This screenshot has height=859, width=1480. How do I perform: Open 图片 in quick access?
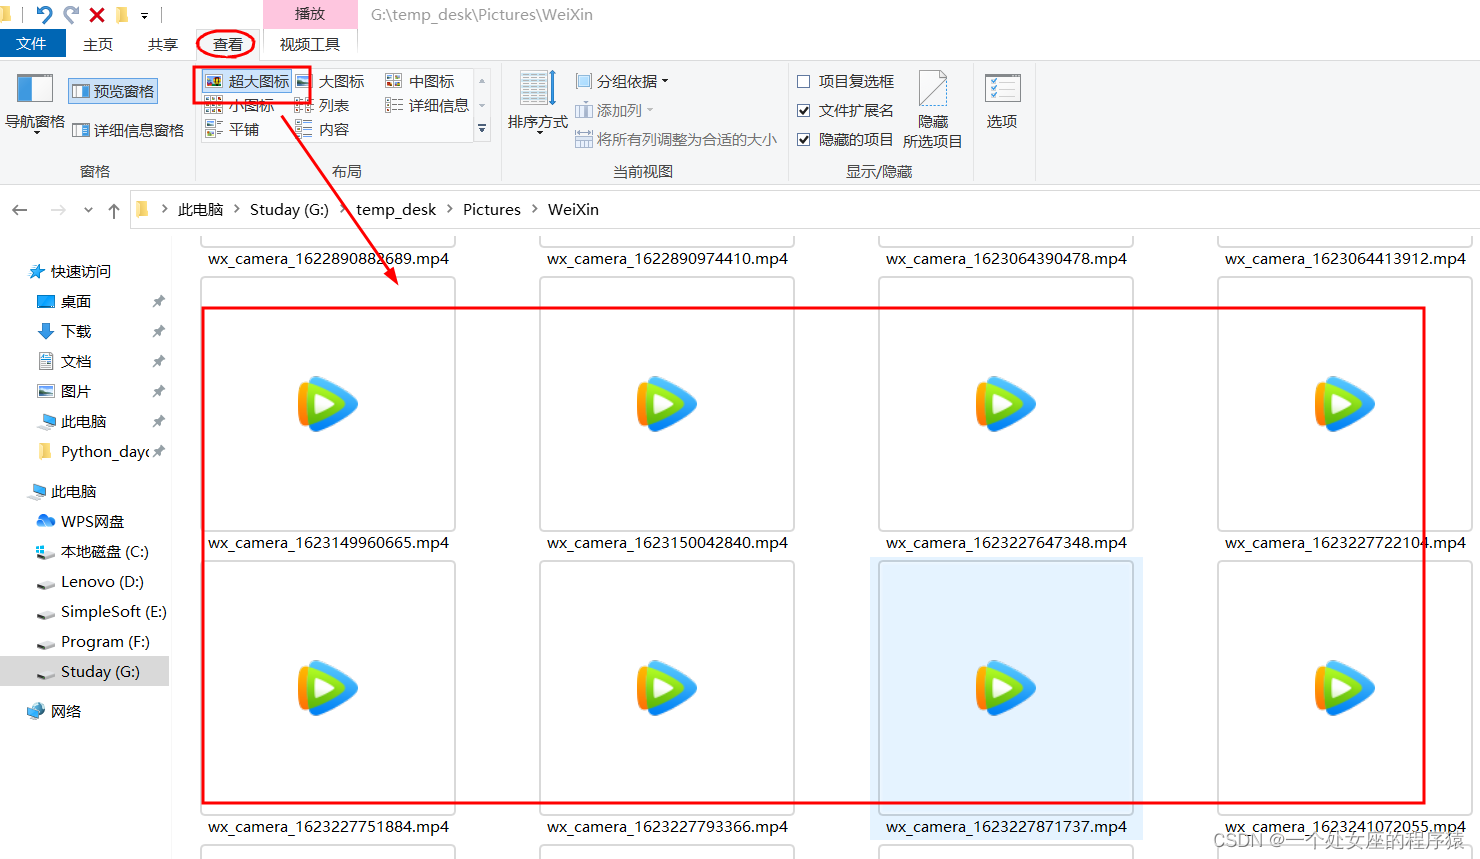[64, 391]
